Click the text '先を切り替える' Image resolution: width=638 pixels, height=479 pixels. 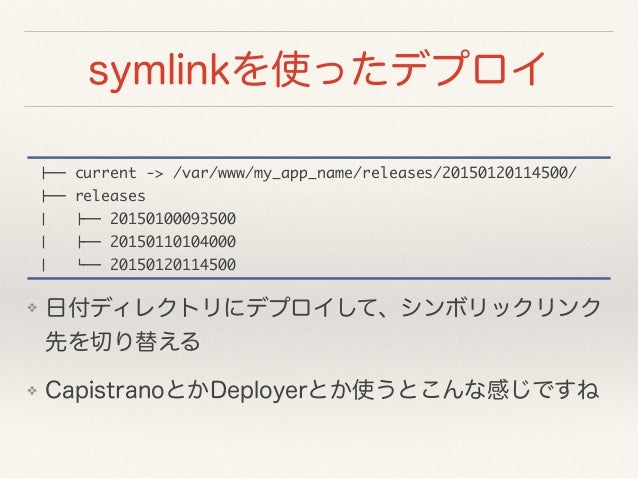coord(122,341)
